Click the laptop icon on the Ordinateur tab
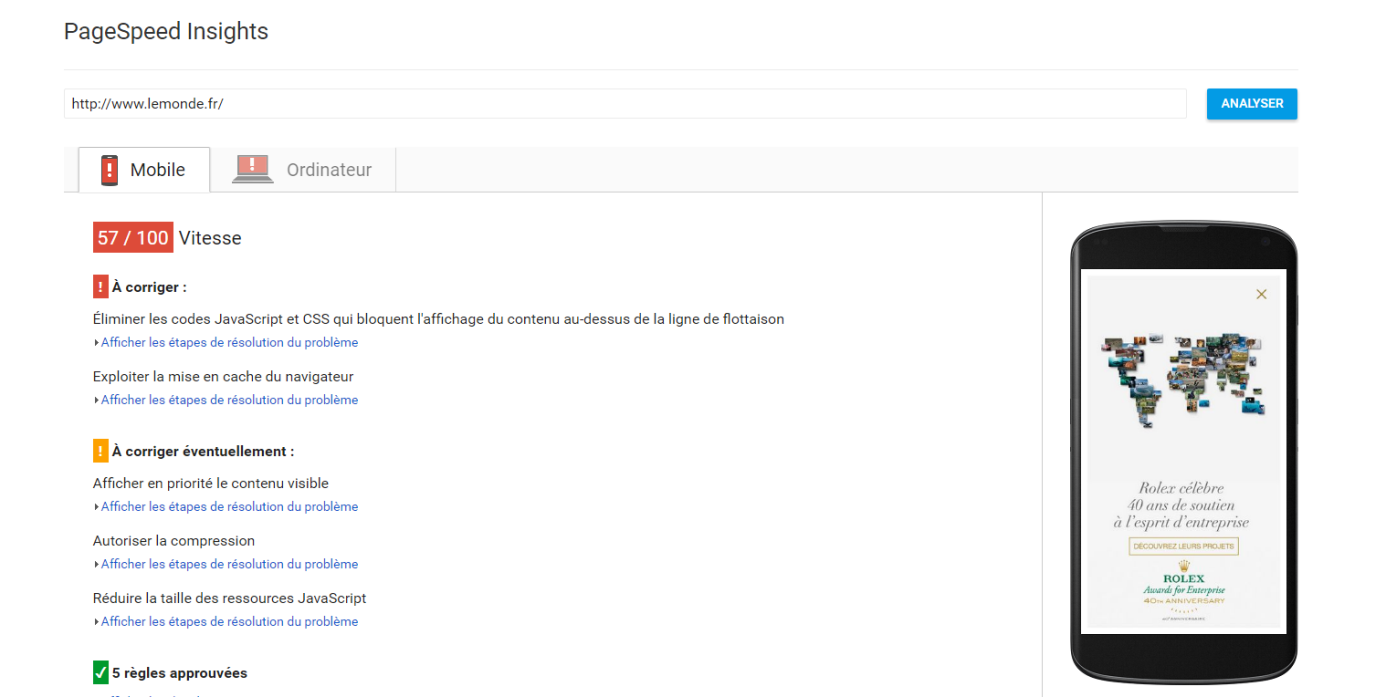Image resolution: width=1386 pixels, height=697 pixels. (x=252, y=169)
